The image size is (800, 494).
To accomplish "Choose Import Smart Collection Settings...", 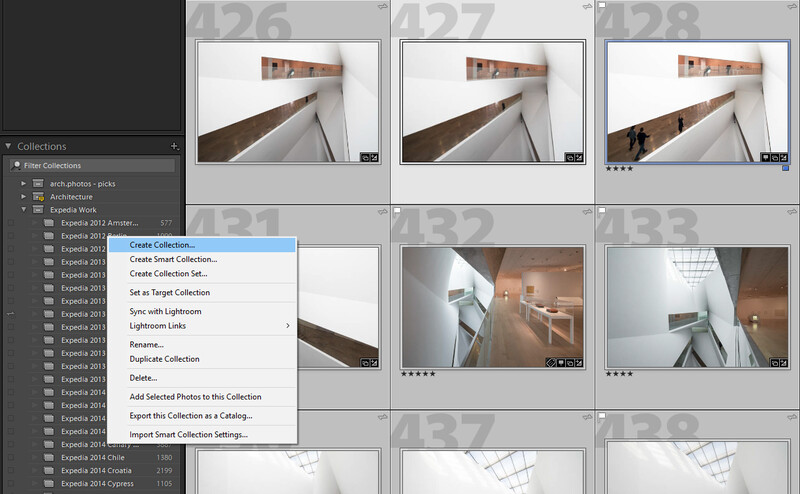I will click(x=202, y=434).
